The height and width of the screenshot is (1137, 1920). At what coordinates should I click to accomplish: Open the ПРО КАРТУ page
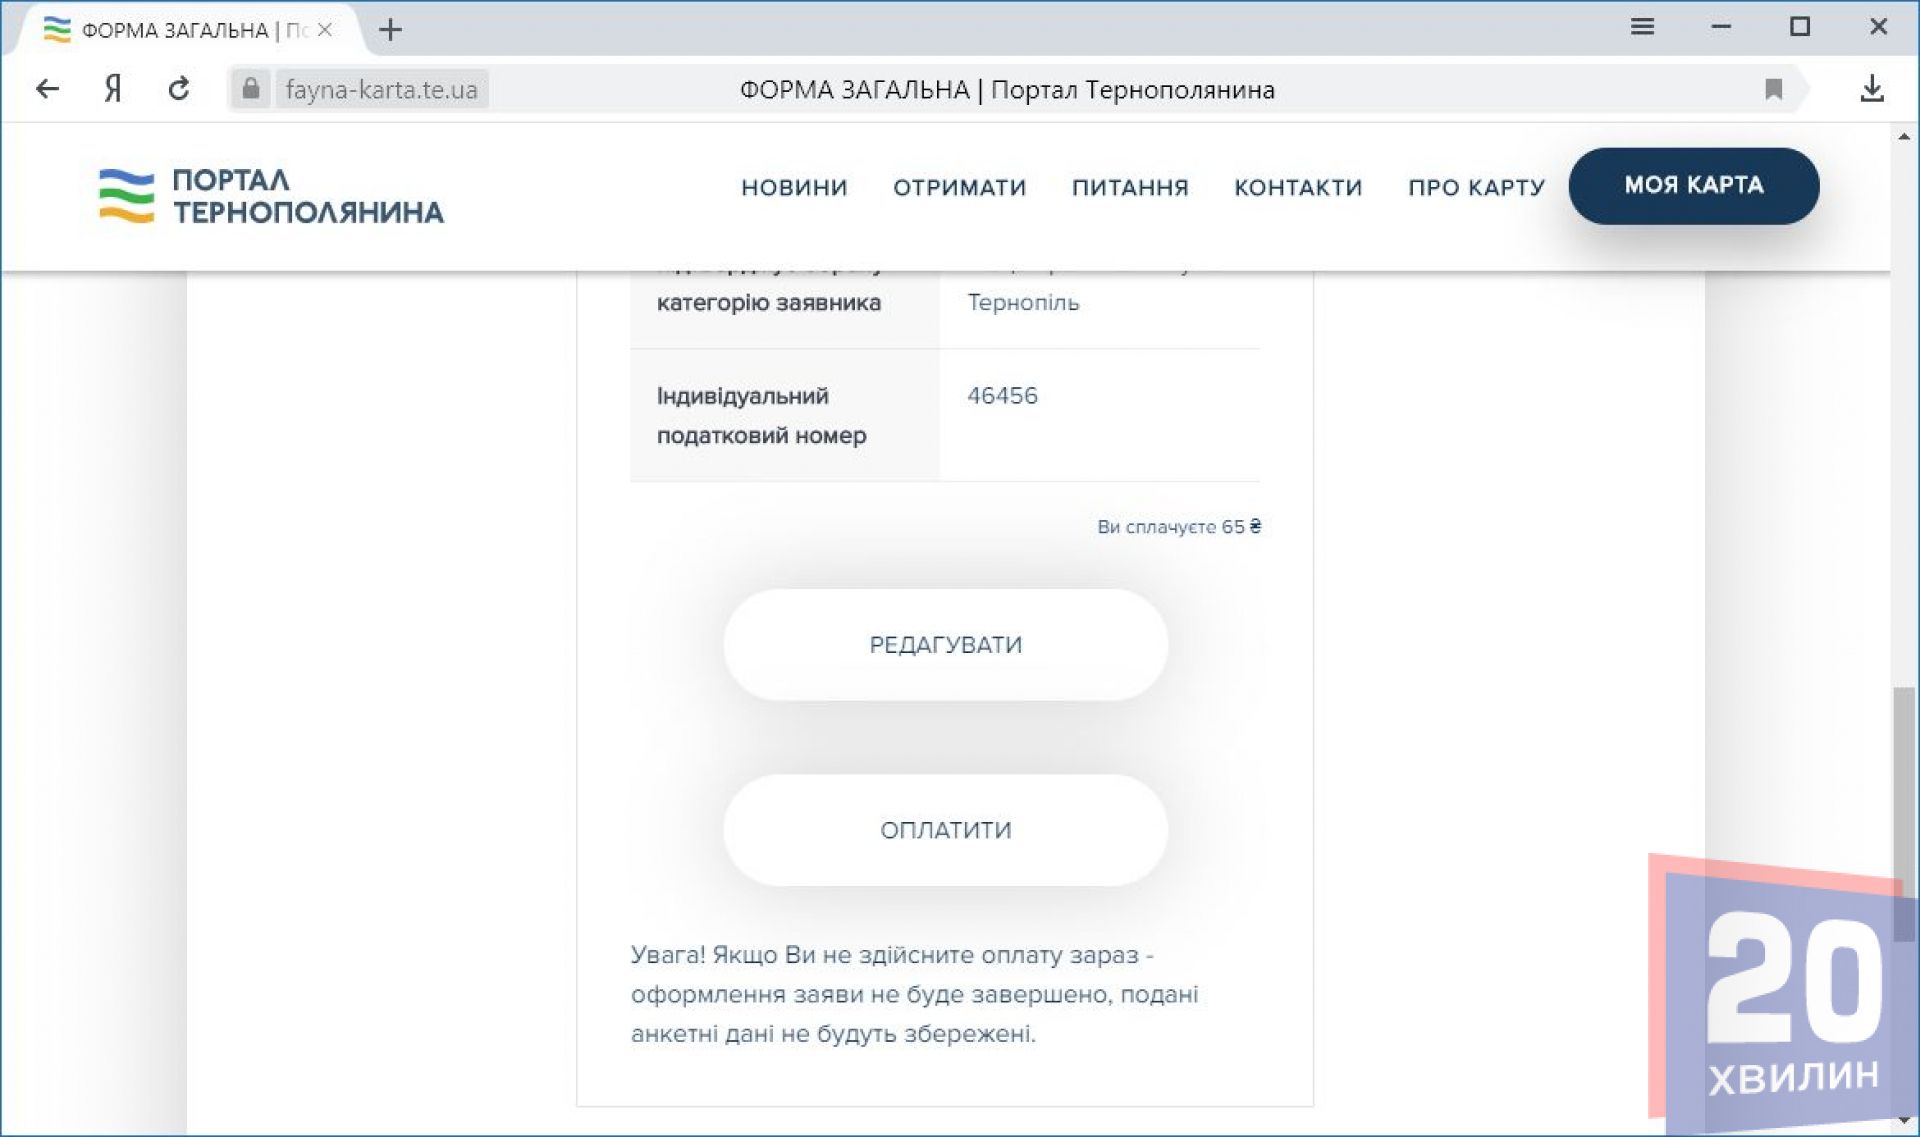(x=1476, y=187)
